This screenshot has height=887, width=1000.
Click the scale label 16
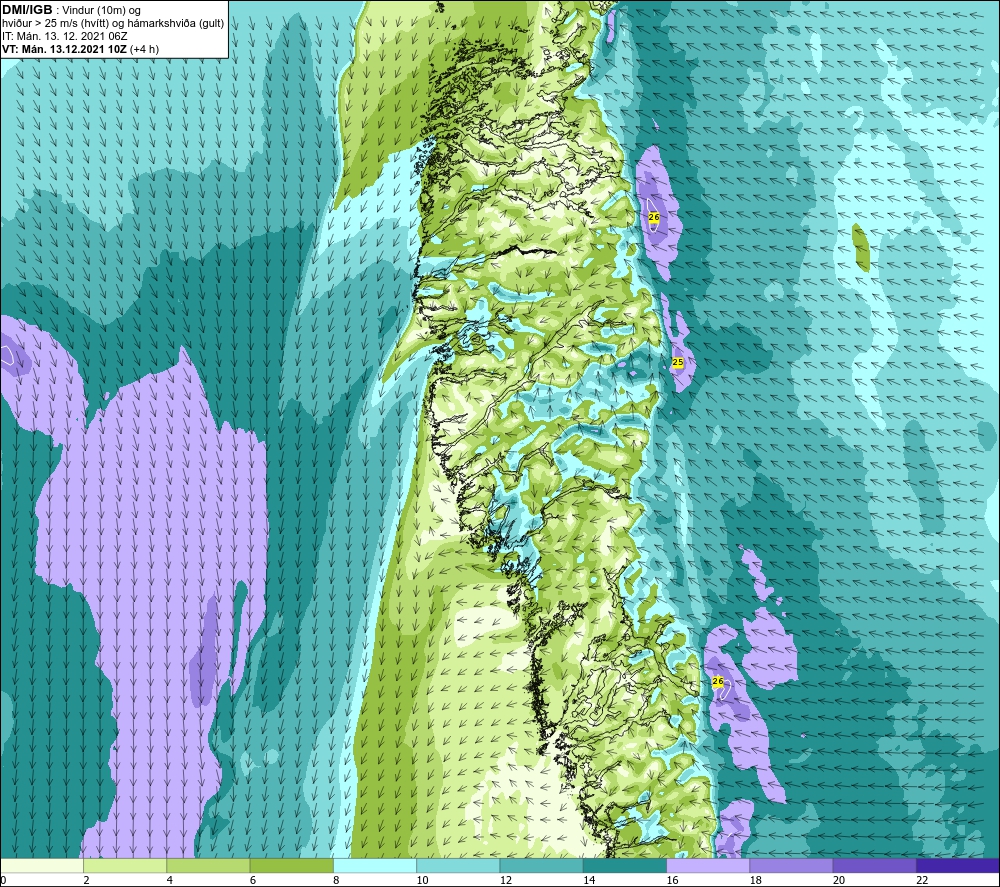click(672, 881)
